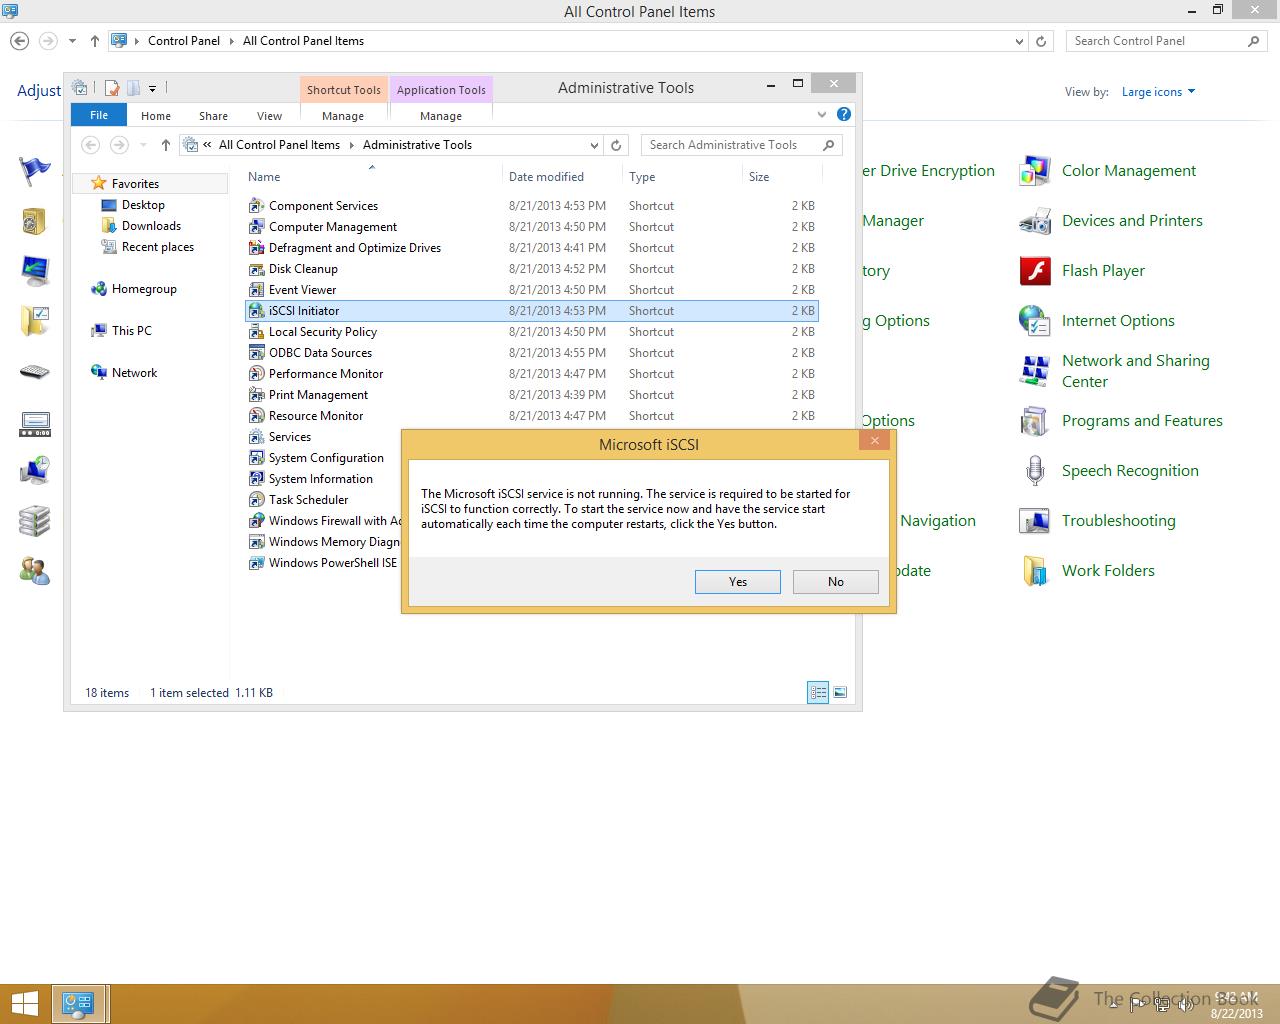Screen dimensions: 1280x1024
Task: Open Network and Sharing Center icon
Action: pyautogui.click(x=1034, y=371)
